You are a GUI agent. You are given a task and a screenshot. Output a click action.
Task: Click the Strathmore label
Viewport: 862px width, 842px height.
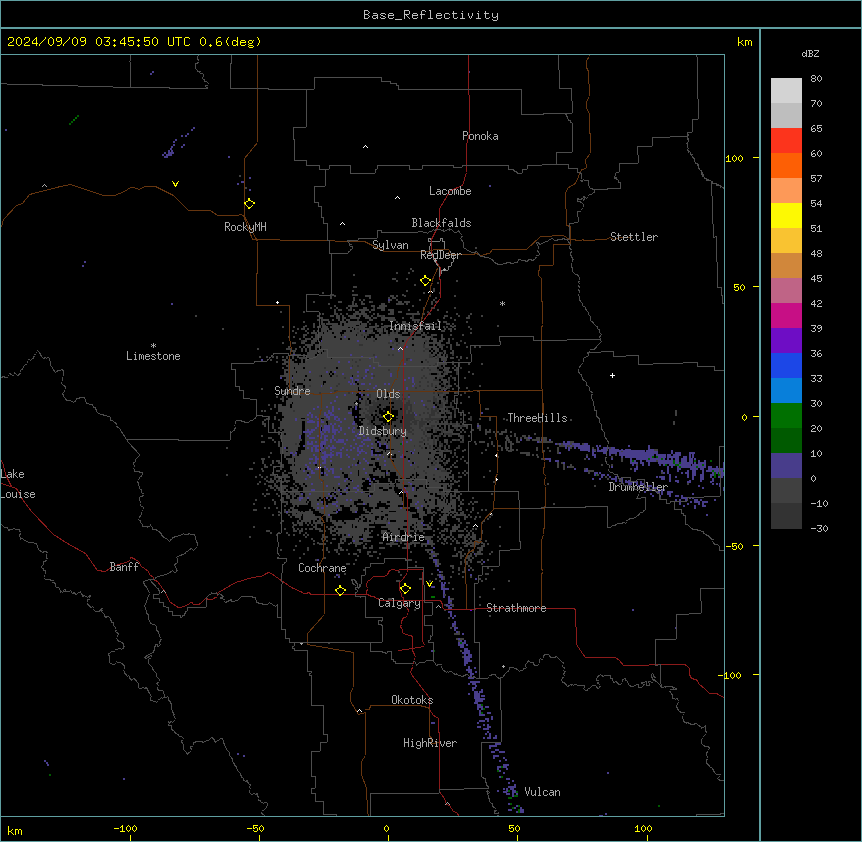516,608
